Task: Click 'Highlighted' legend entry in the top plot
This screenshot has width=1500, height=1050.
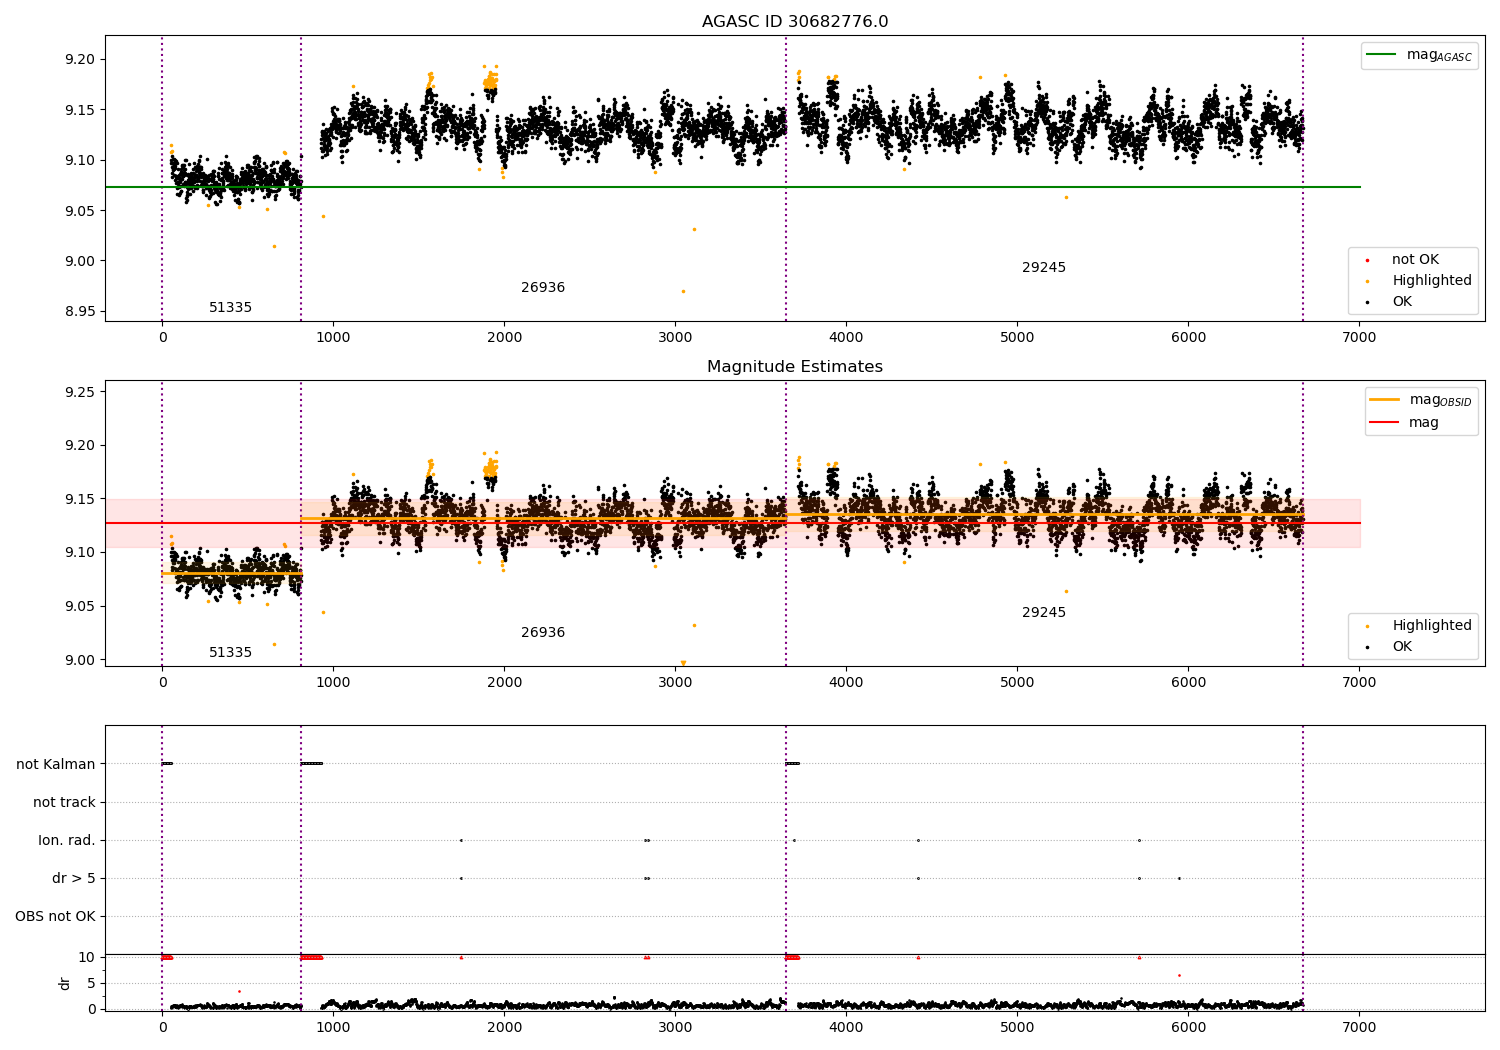Action: tap(1419, 281)
